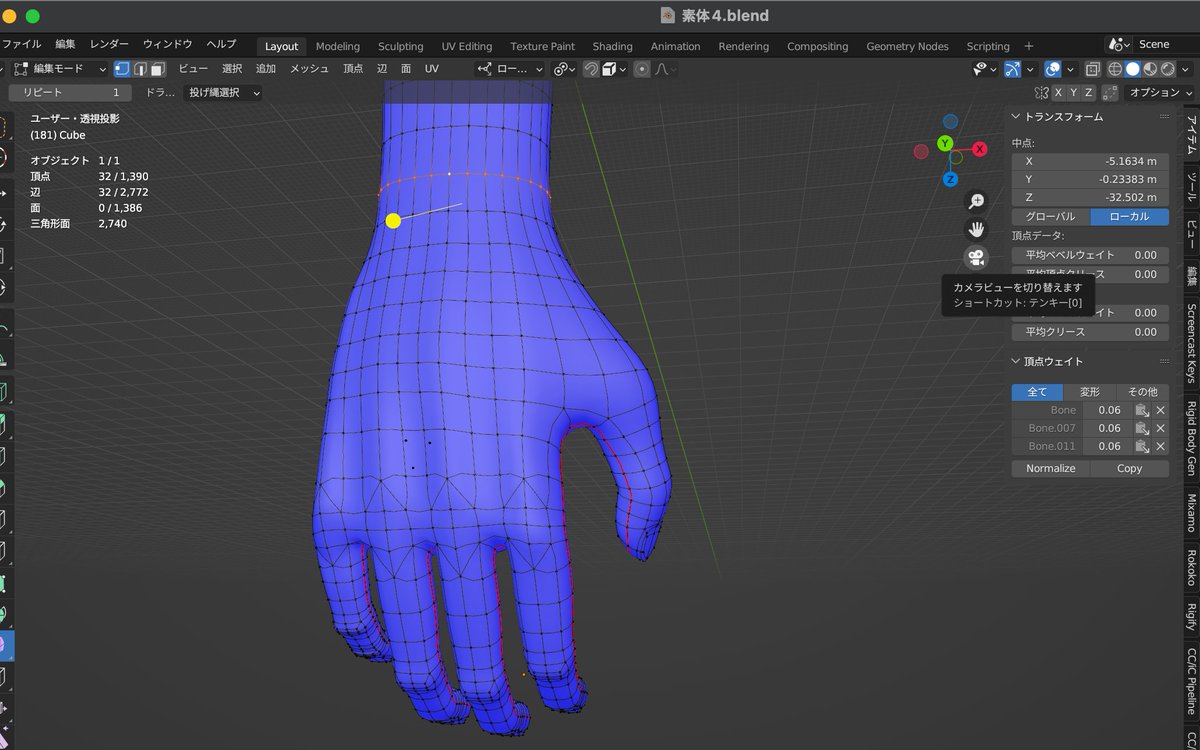Adjust 平均ベベルウェイト value slider
Image resolution: width=1200 pixels, height=750 pixels.
click(x=1090, y=255)
